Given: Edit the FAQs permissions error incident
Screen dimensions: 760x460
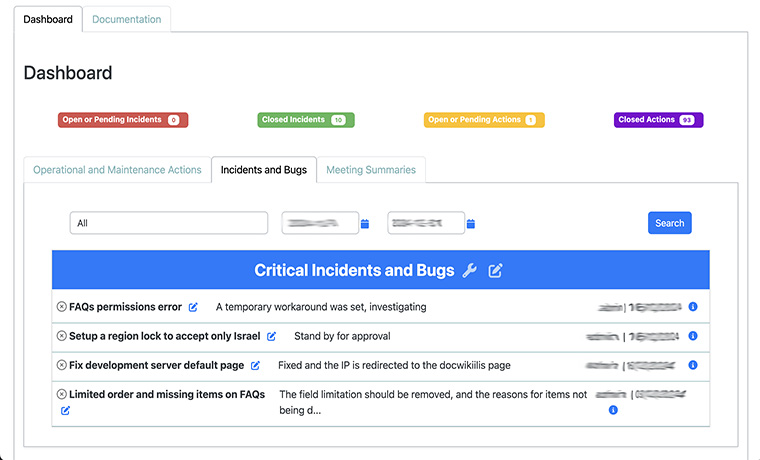Looking at the screenshot, I should [193, 307].
